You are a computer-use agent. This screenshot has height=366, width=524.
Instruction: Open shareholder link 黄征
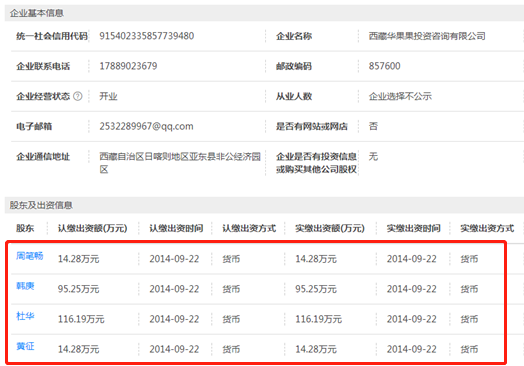25,346
